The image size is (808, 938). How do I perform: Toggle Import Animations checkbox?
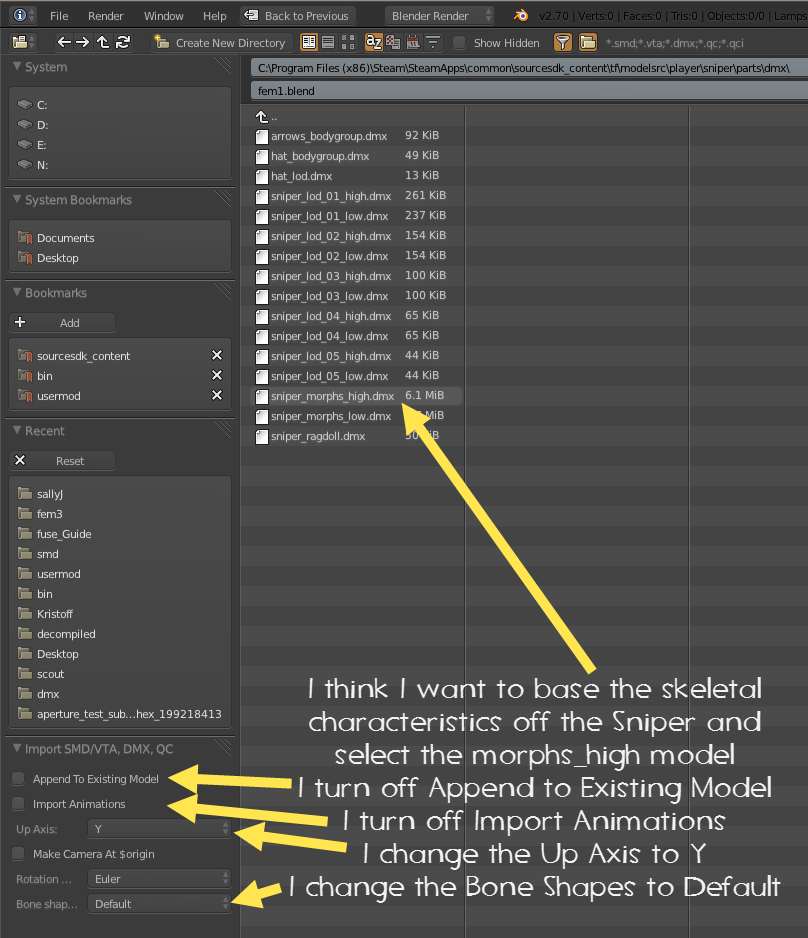coord(19,803)
